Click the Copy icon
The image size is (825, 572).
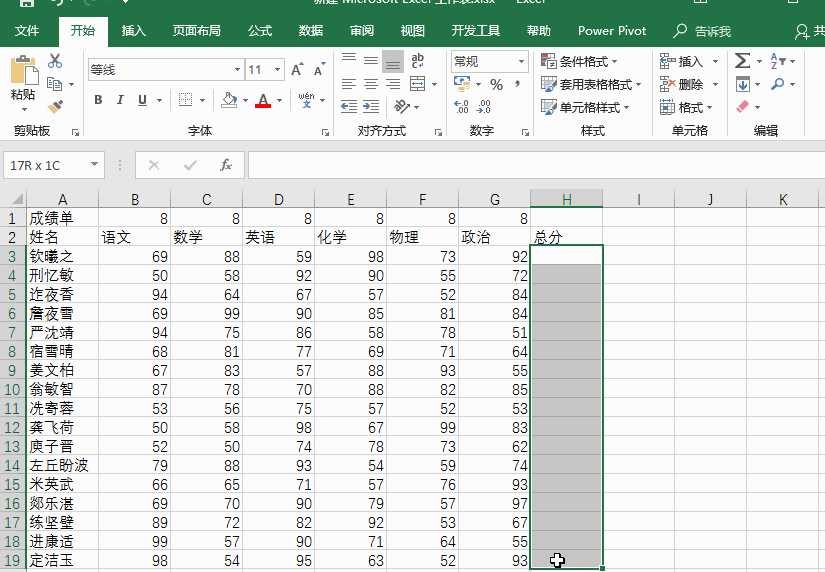pos(55,84)
